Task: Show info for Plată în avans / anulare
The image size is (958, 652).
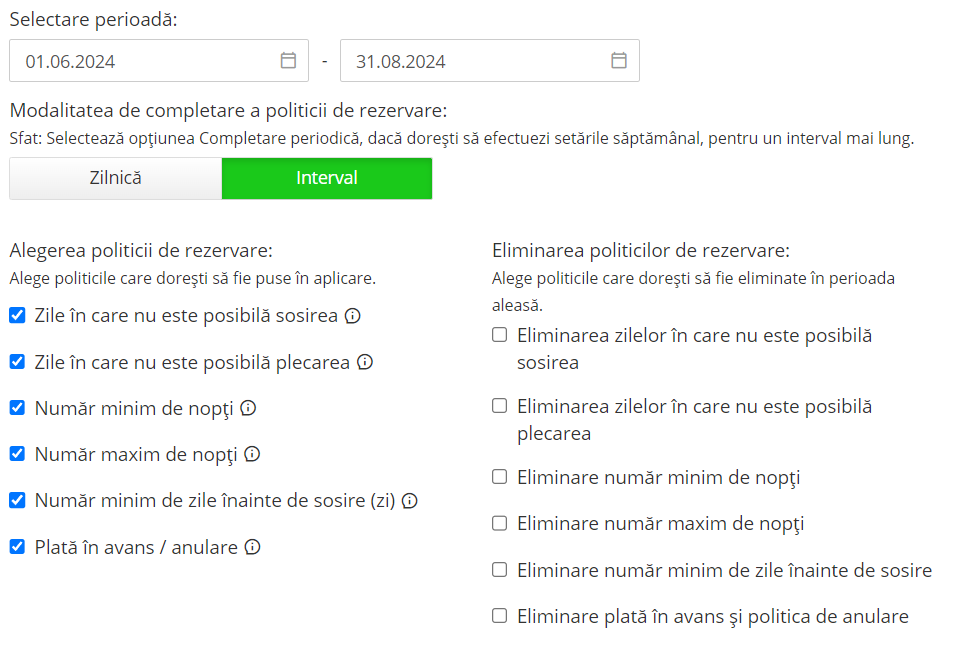Action: (253, 547)
